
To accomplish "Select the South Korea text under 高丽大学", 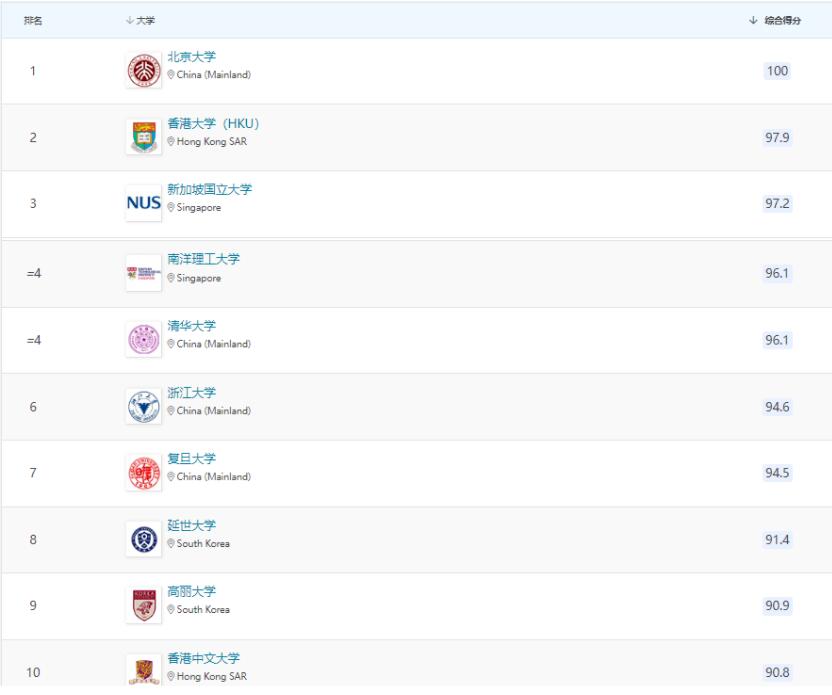I will [203, 610].
